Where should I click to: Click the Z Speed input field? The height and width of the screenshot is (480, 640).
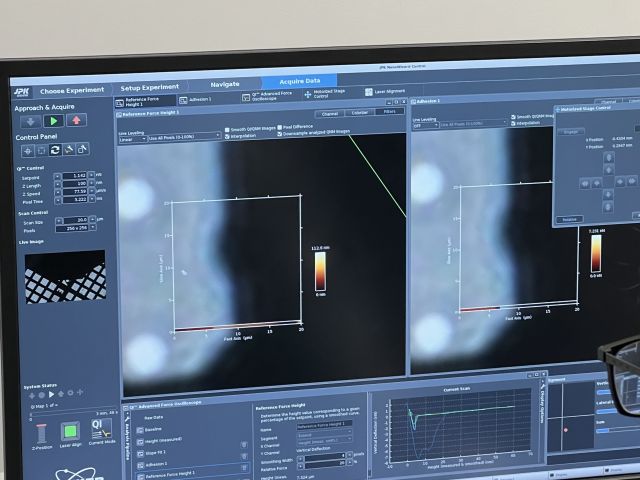tap(75, 191)
